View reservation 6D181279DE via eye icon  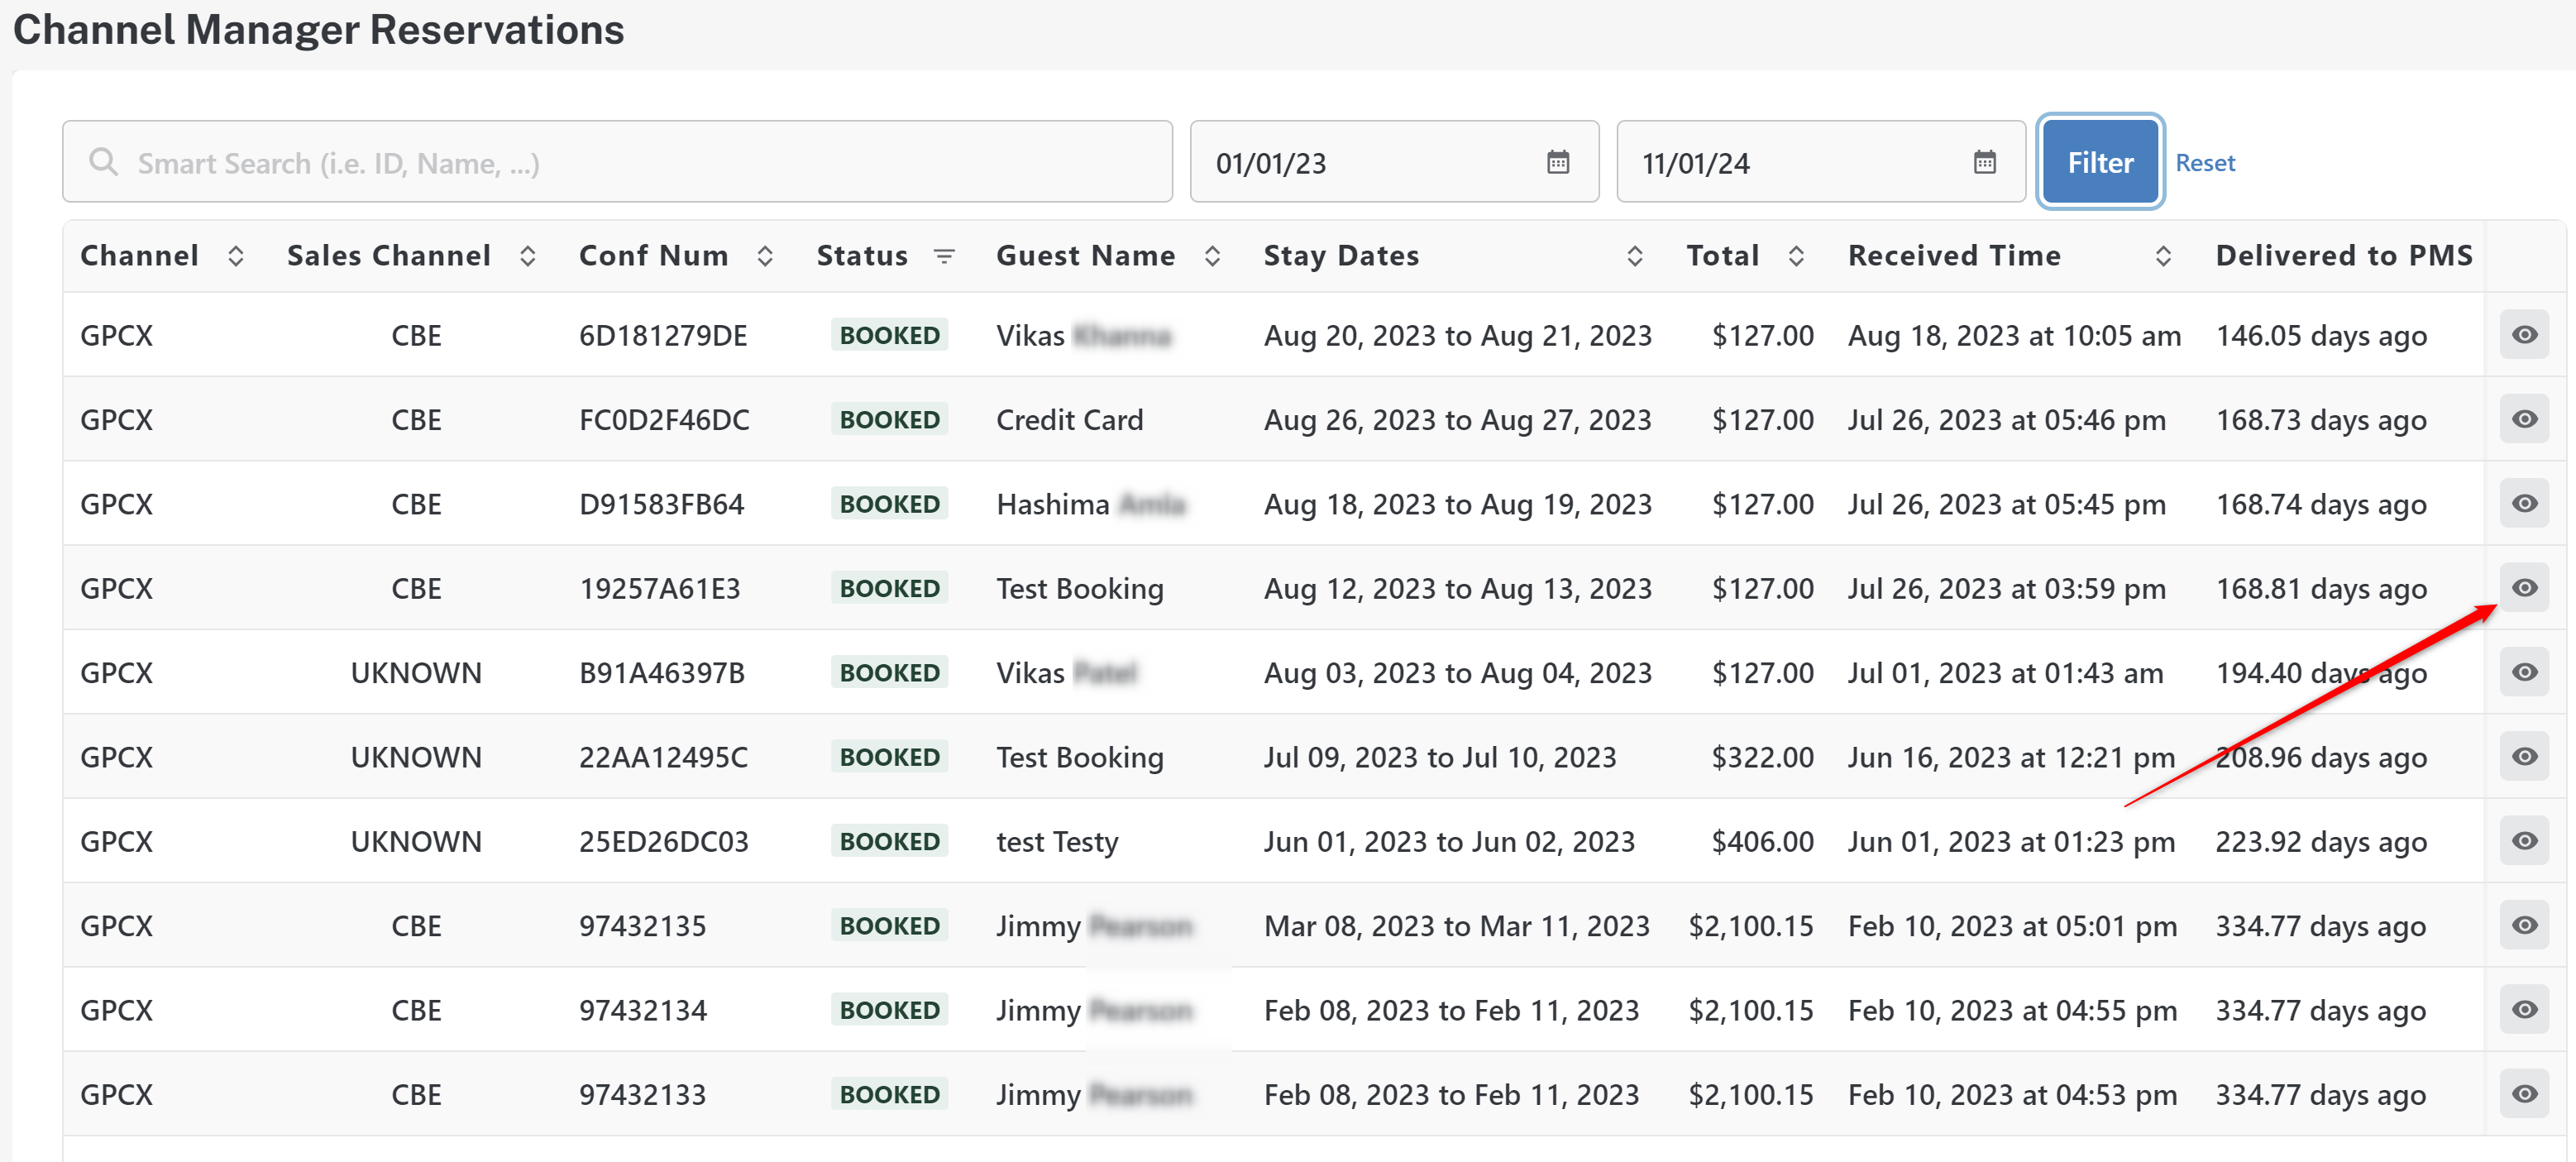coord(2524,335)
